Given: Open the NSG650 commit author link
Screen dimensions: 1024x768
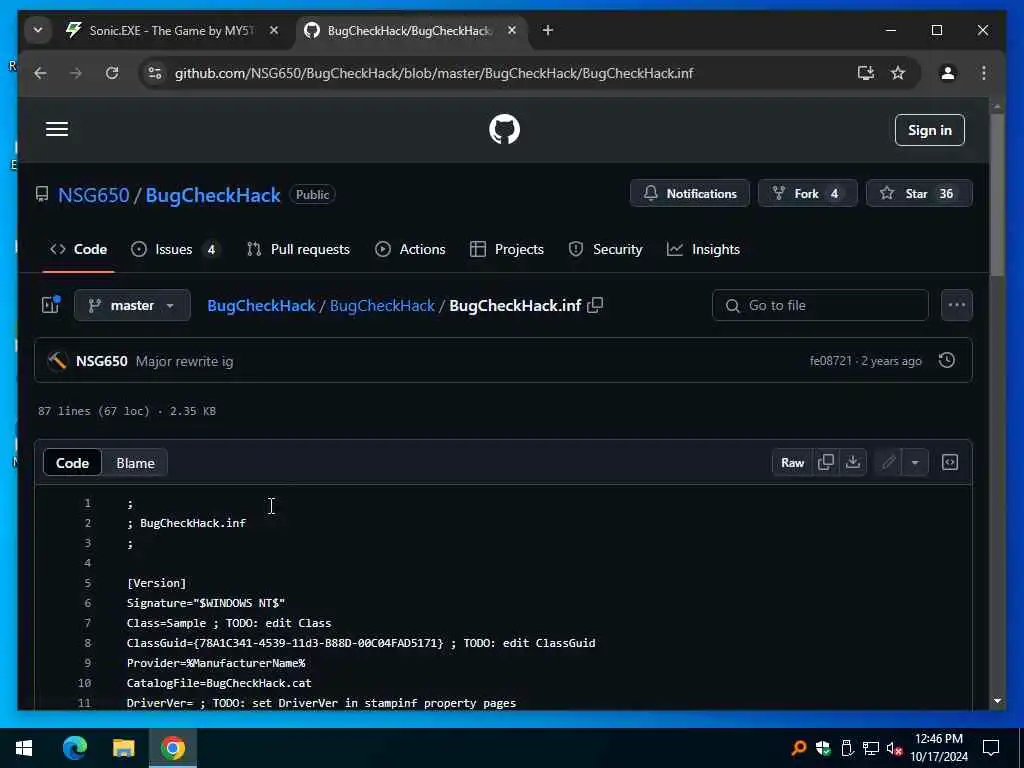Looking at the screenshot, I should coord(102,361).
